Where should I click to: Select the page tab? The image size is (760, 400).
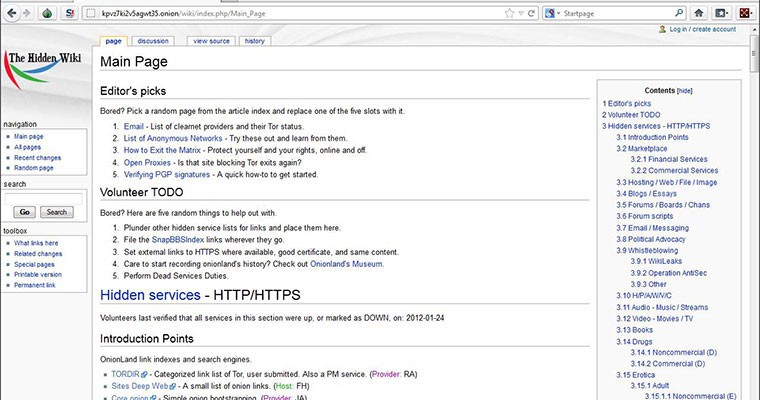(x=113, y=41)
